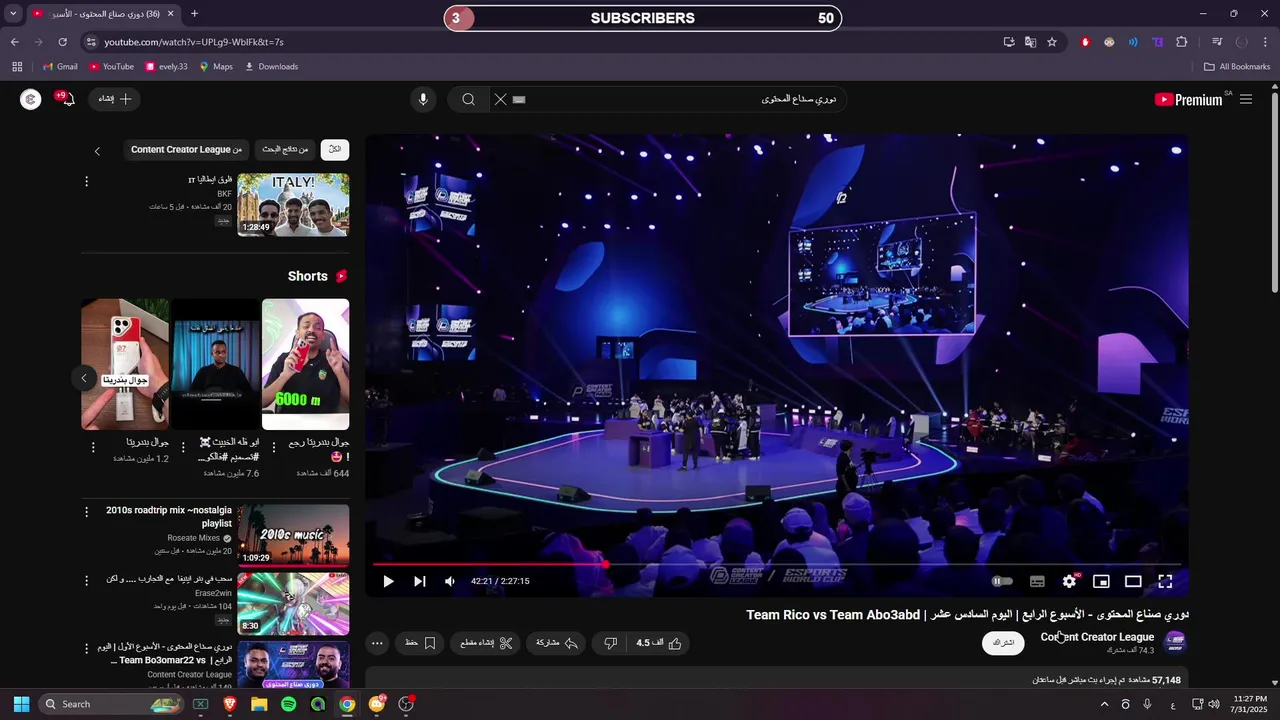Show more Shorts with carousel arrow
The image size is (1280, 720).
click(84, 377)
